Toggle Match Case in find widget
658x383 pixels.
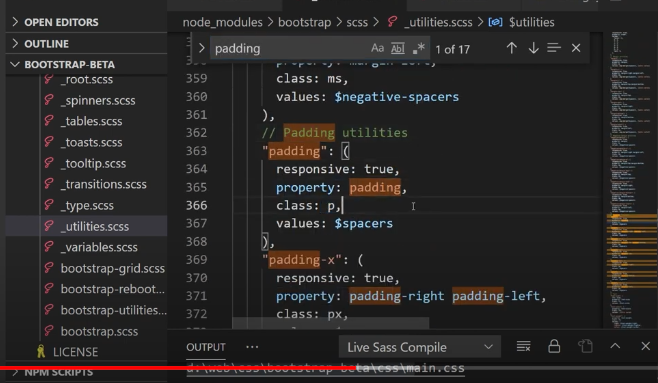(377, 48)
